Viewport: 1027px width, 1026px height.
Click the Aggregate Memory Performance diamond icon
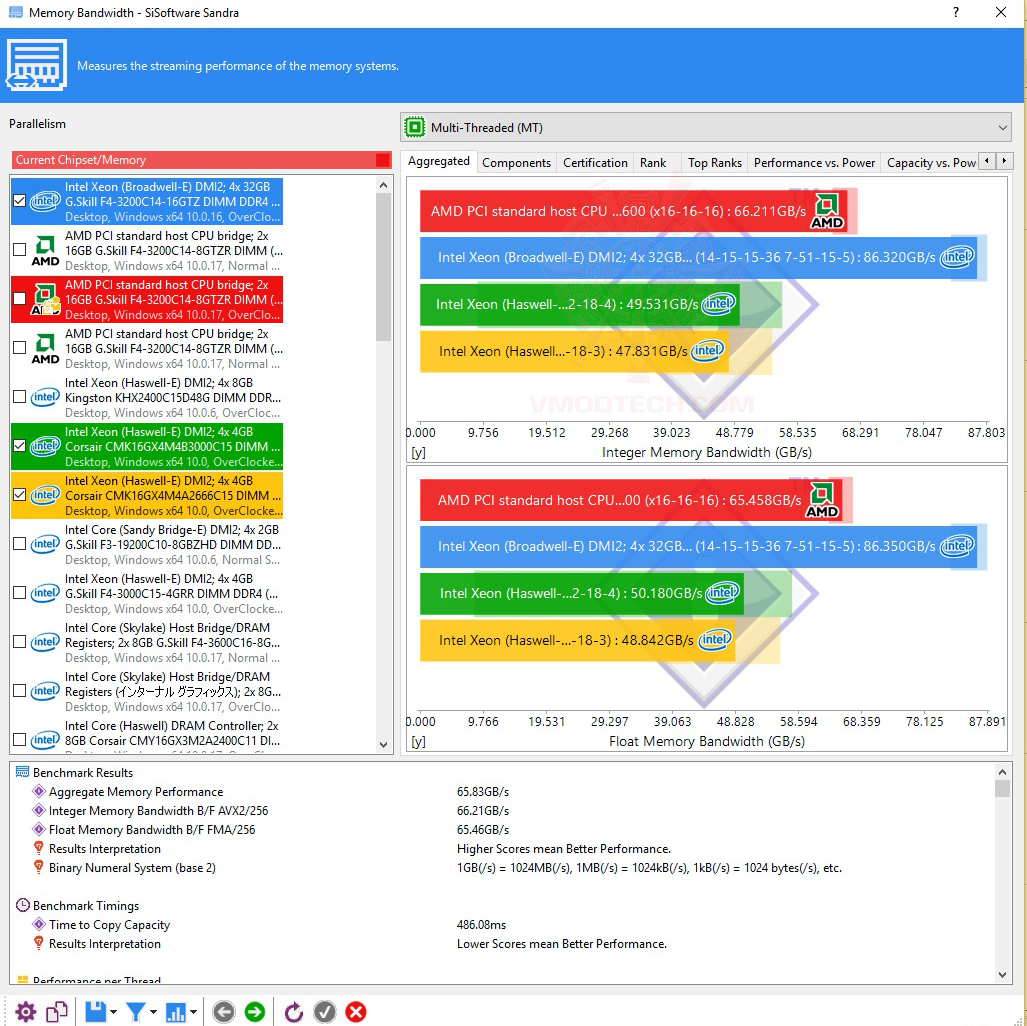[39, 791]
